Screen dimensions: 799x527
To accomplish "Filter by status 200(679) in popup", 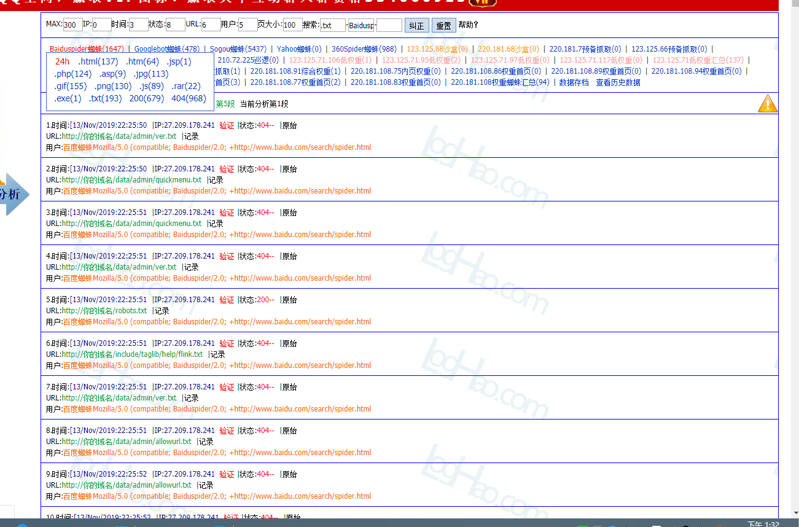I will point(146,98).
